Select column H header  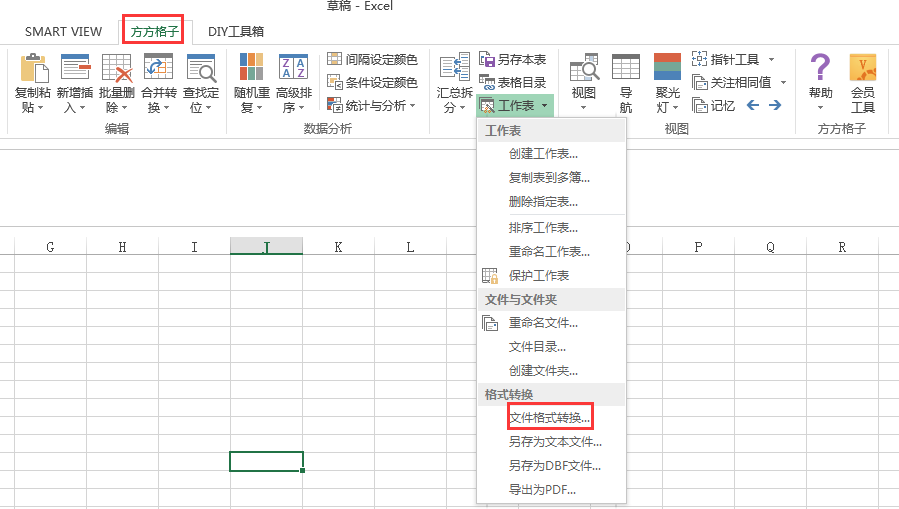123,247
